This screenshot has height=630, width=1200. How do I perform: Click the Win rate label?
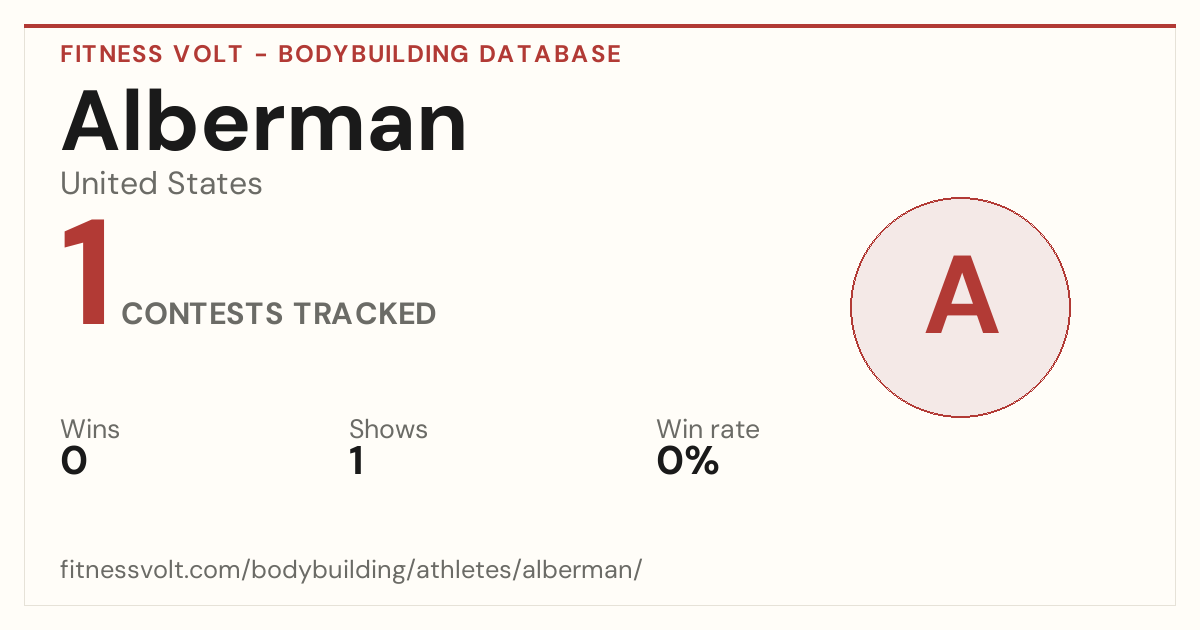(x=708, y=430)
